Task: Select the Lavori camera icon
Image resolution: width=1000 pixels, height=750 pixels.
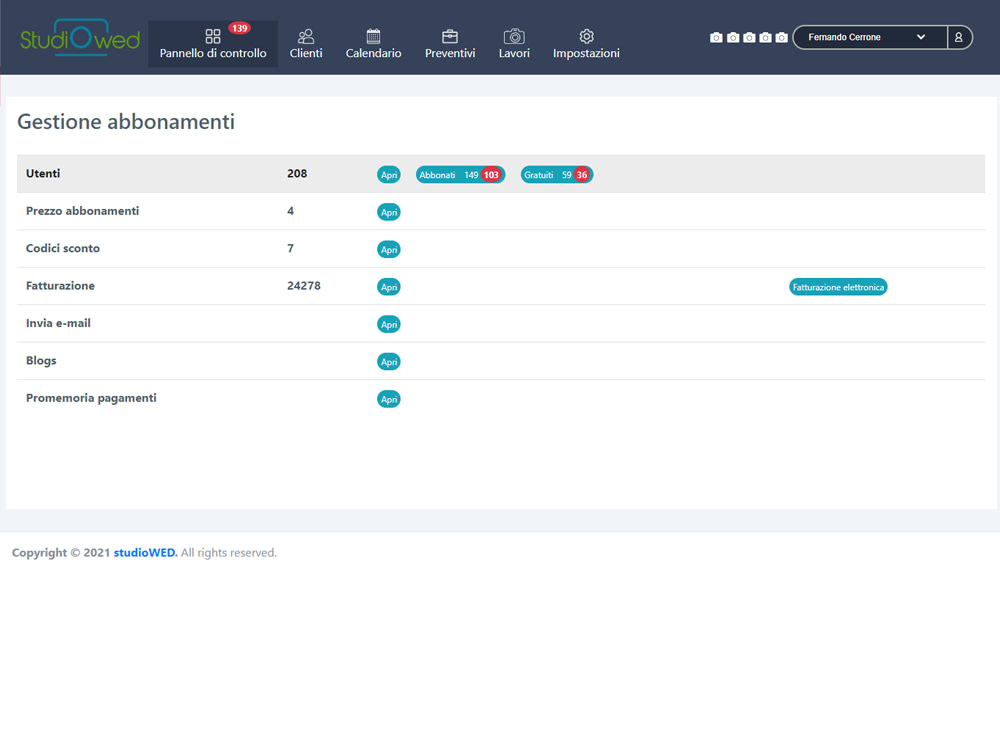Action: pos(514,36)
